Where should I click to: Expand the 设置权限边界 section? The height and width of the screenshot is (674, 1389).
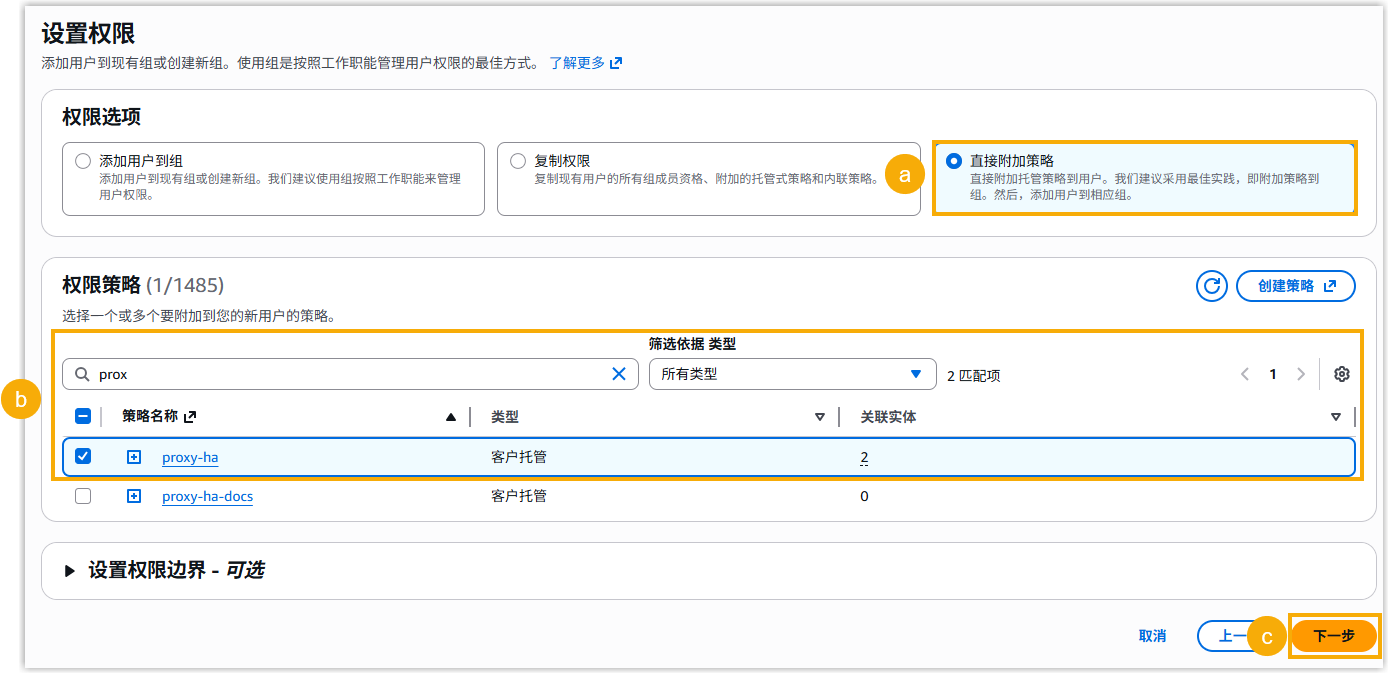[70, 571]
